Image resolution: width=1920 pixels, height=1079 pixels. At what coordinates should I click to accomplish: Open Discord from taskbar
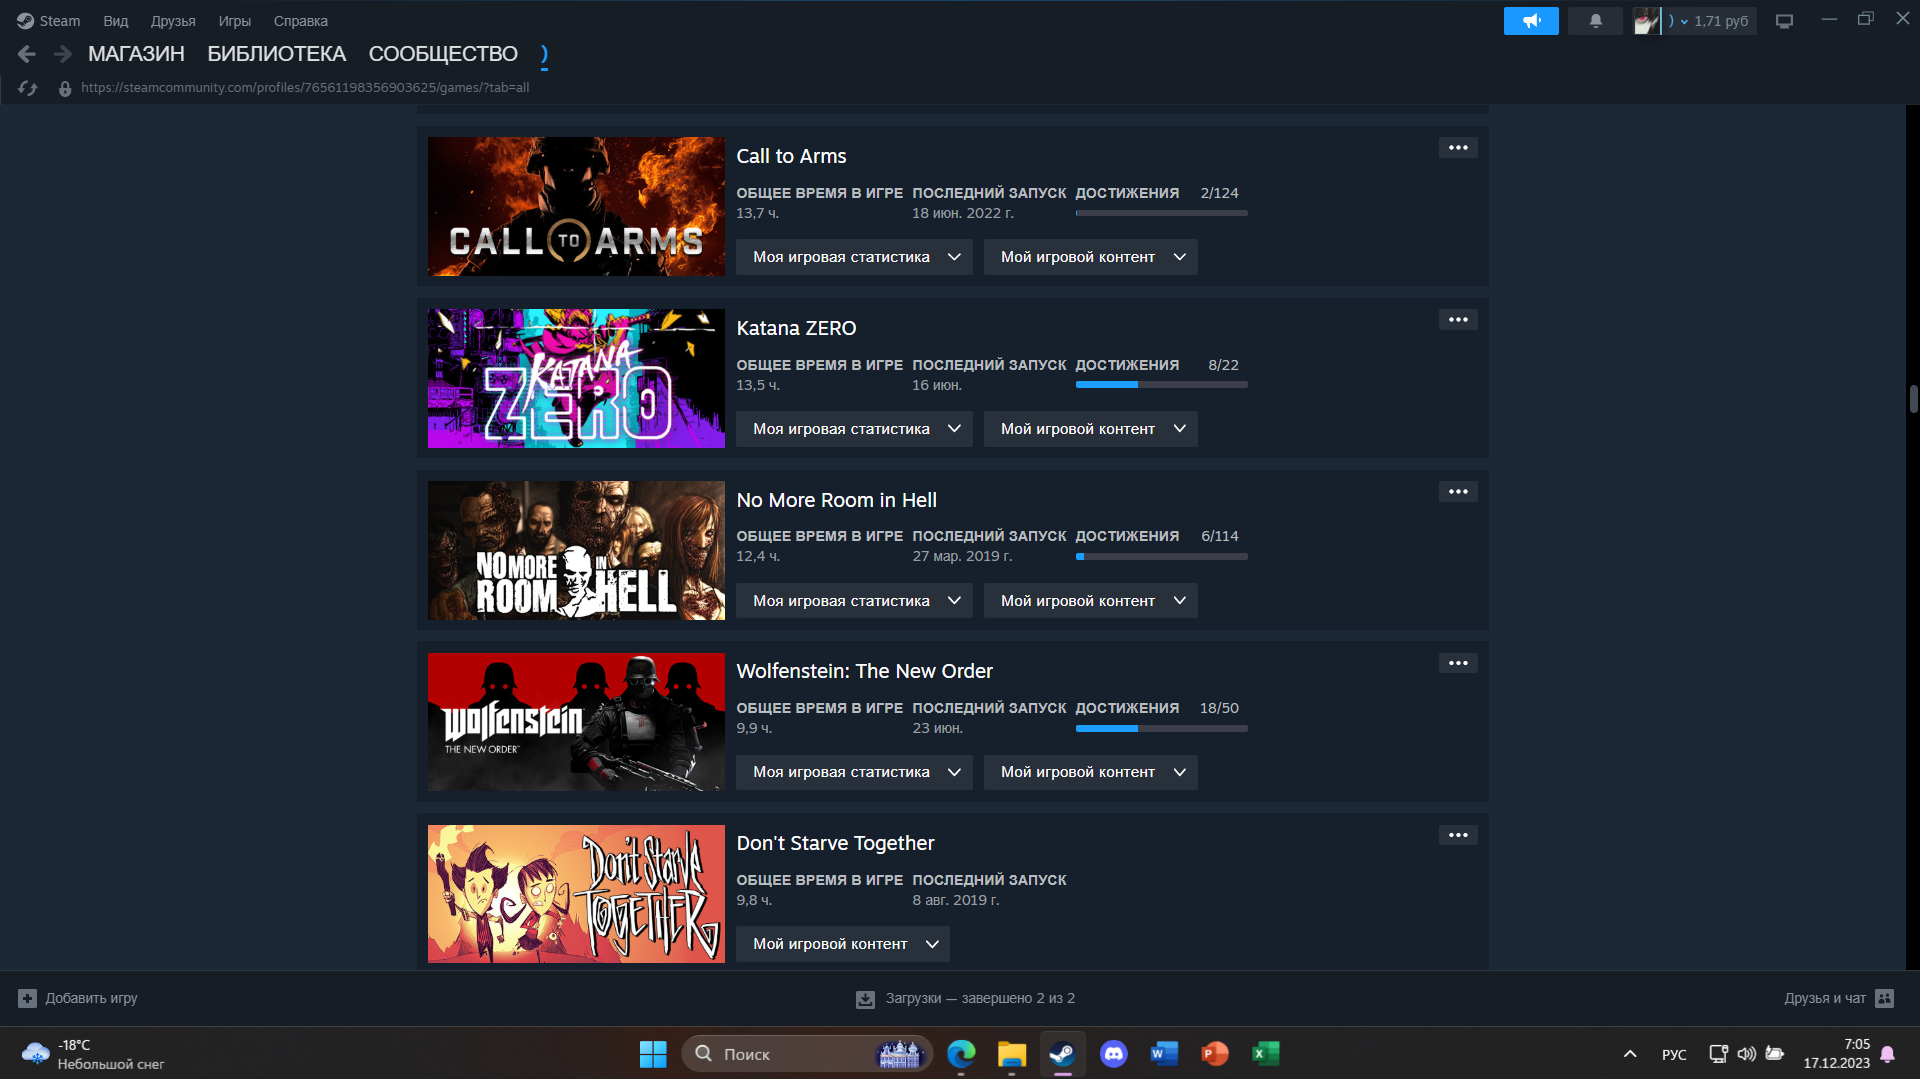1113,1054
